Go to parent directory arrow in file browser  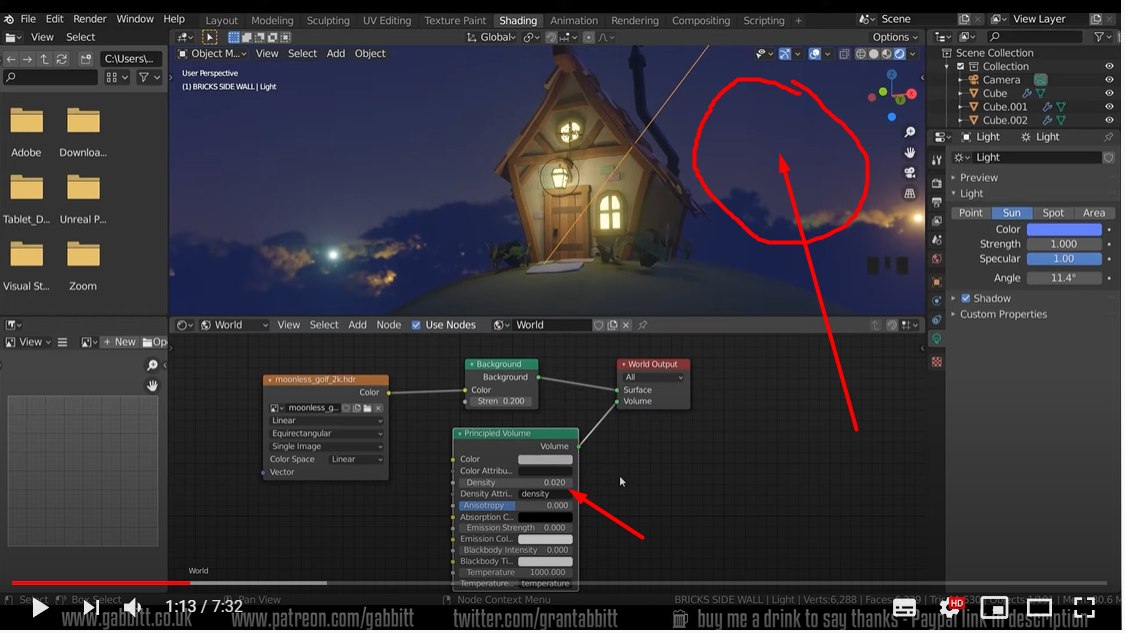44,59
